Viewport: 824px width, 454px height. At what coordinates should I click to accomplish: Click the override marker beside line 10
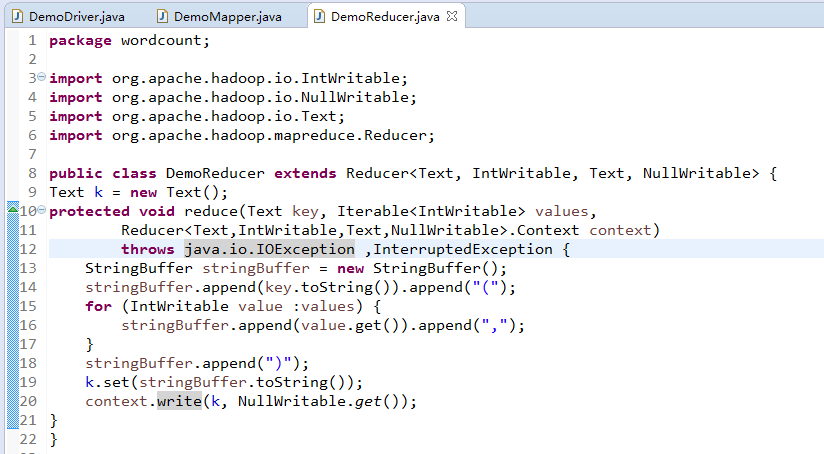pyautogui.click(x=13, y=210)
